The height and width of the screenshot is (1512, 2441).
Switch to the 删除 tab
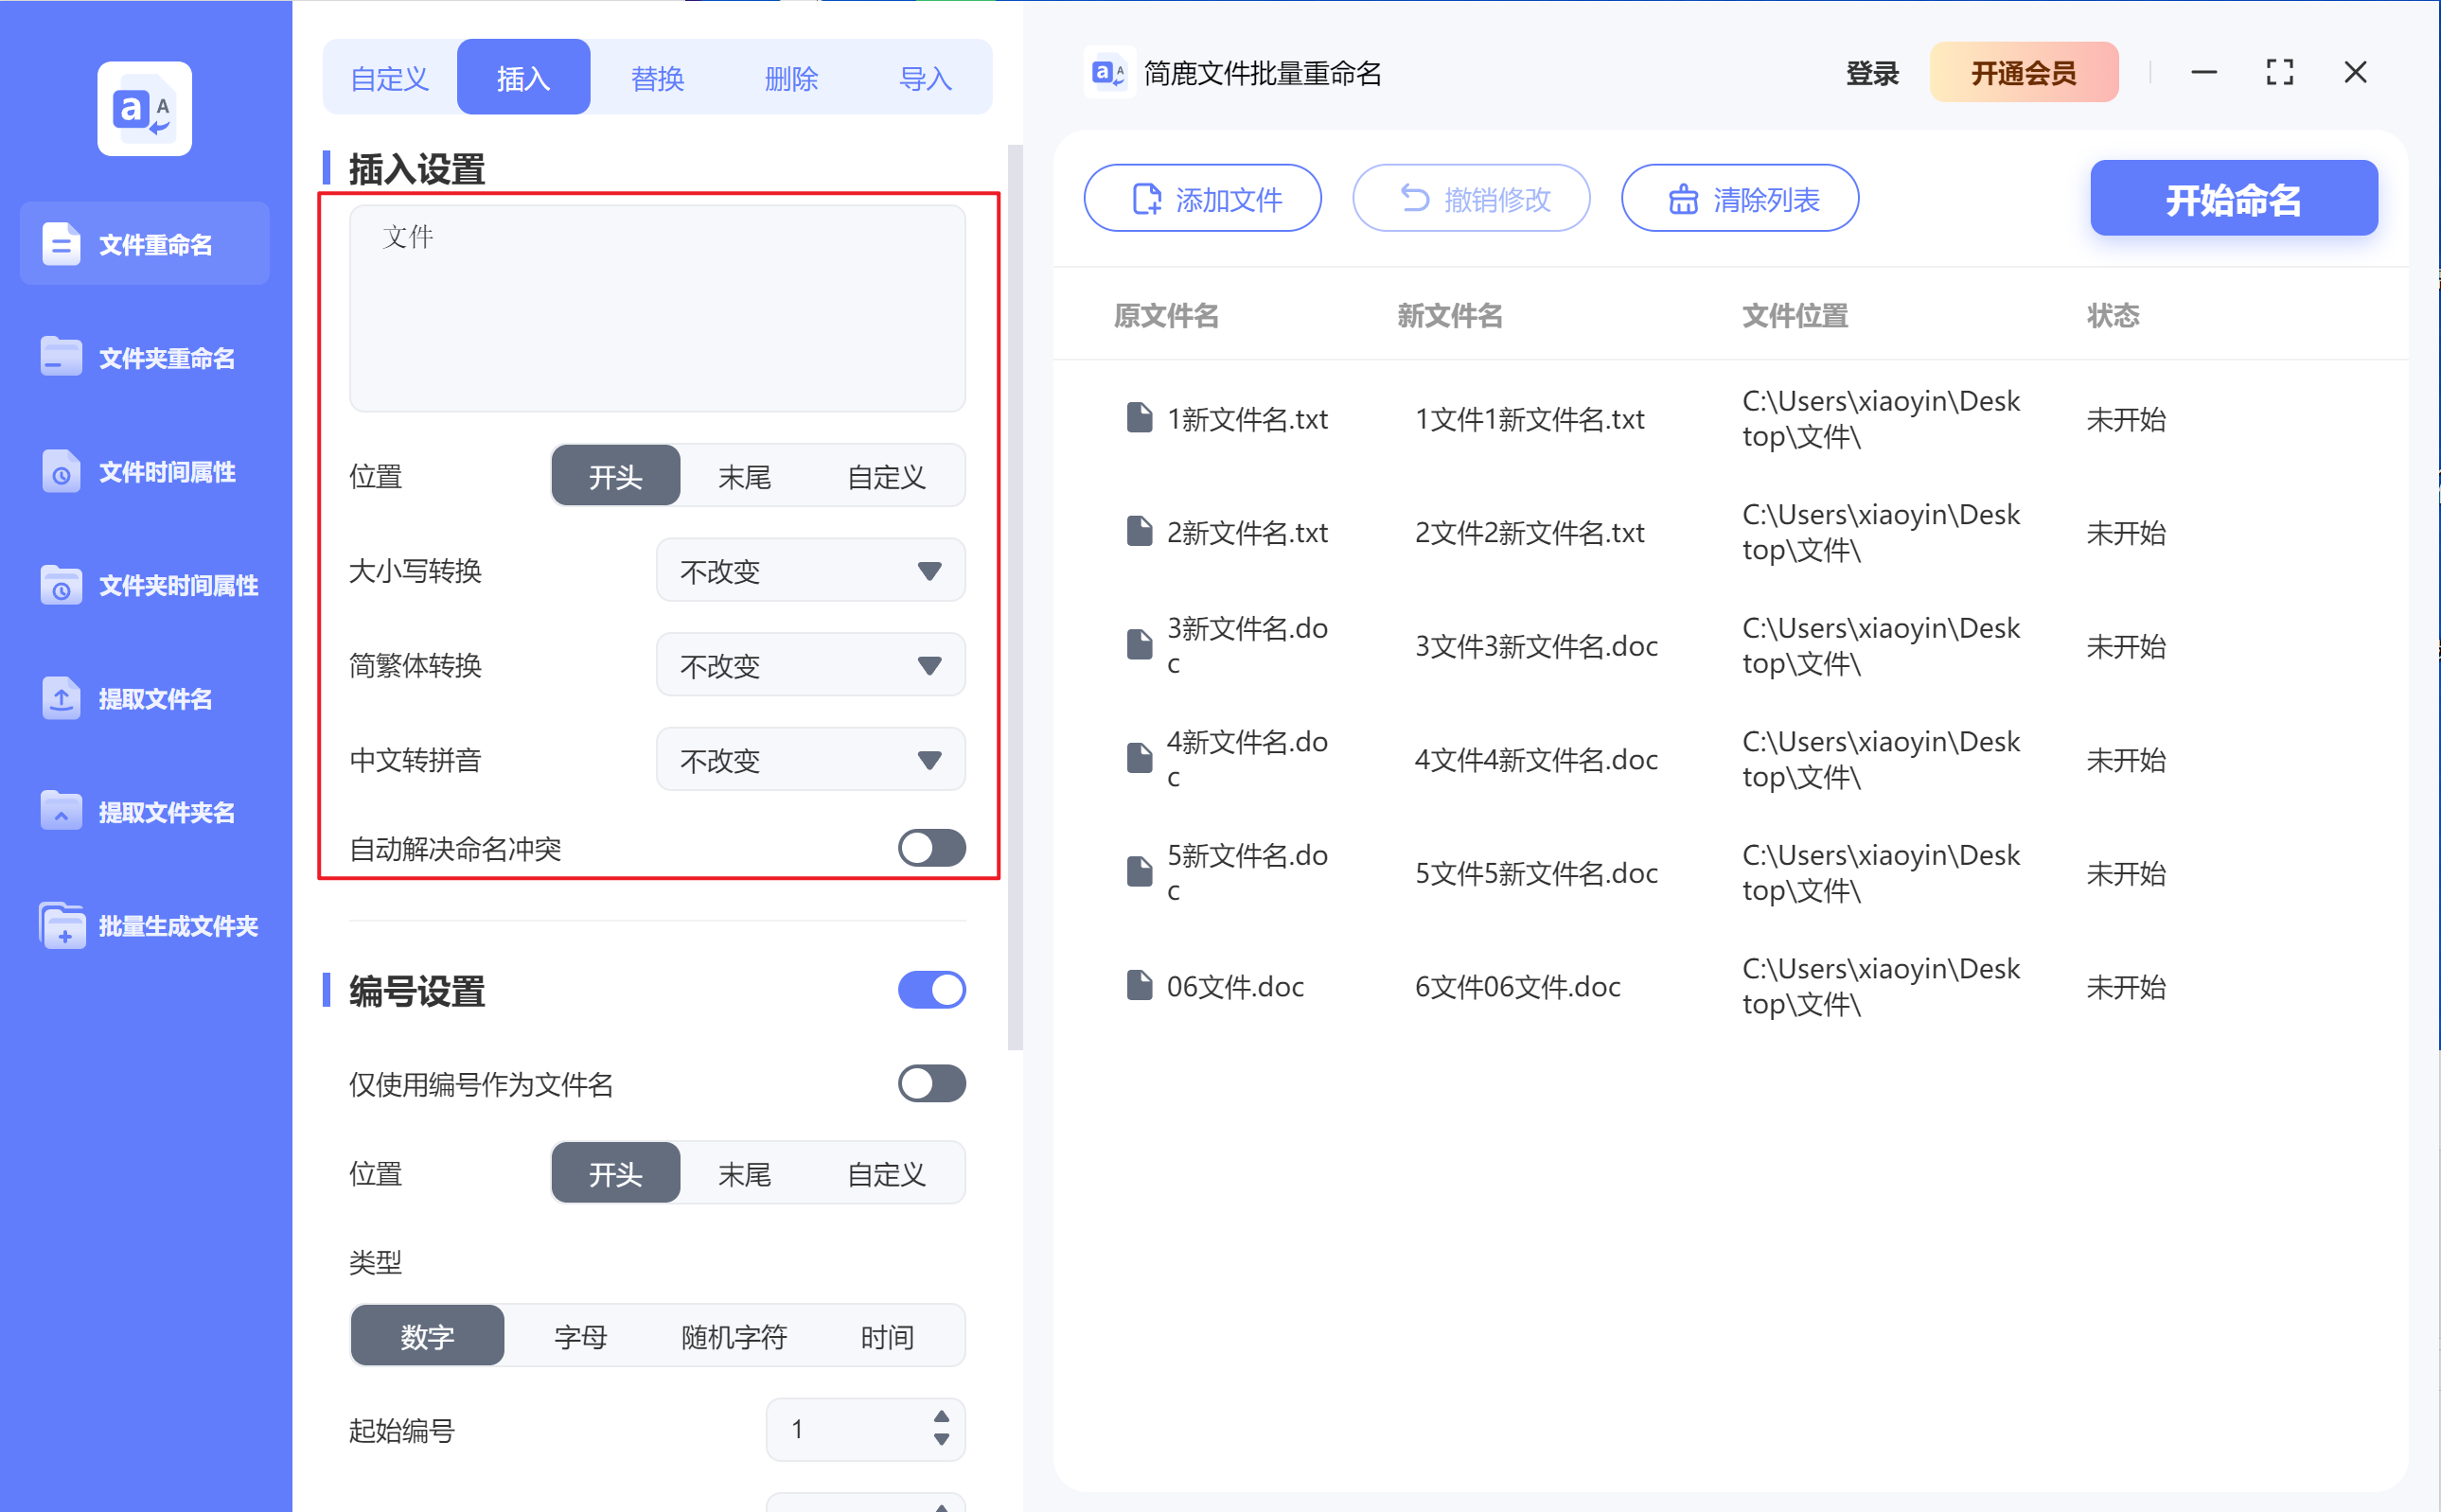pyautogui.click(x=791, y=76)
